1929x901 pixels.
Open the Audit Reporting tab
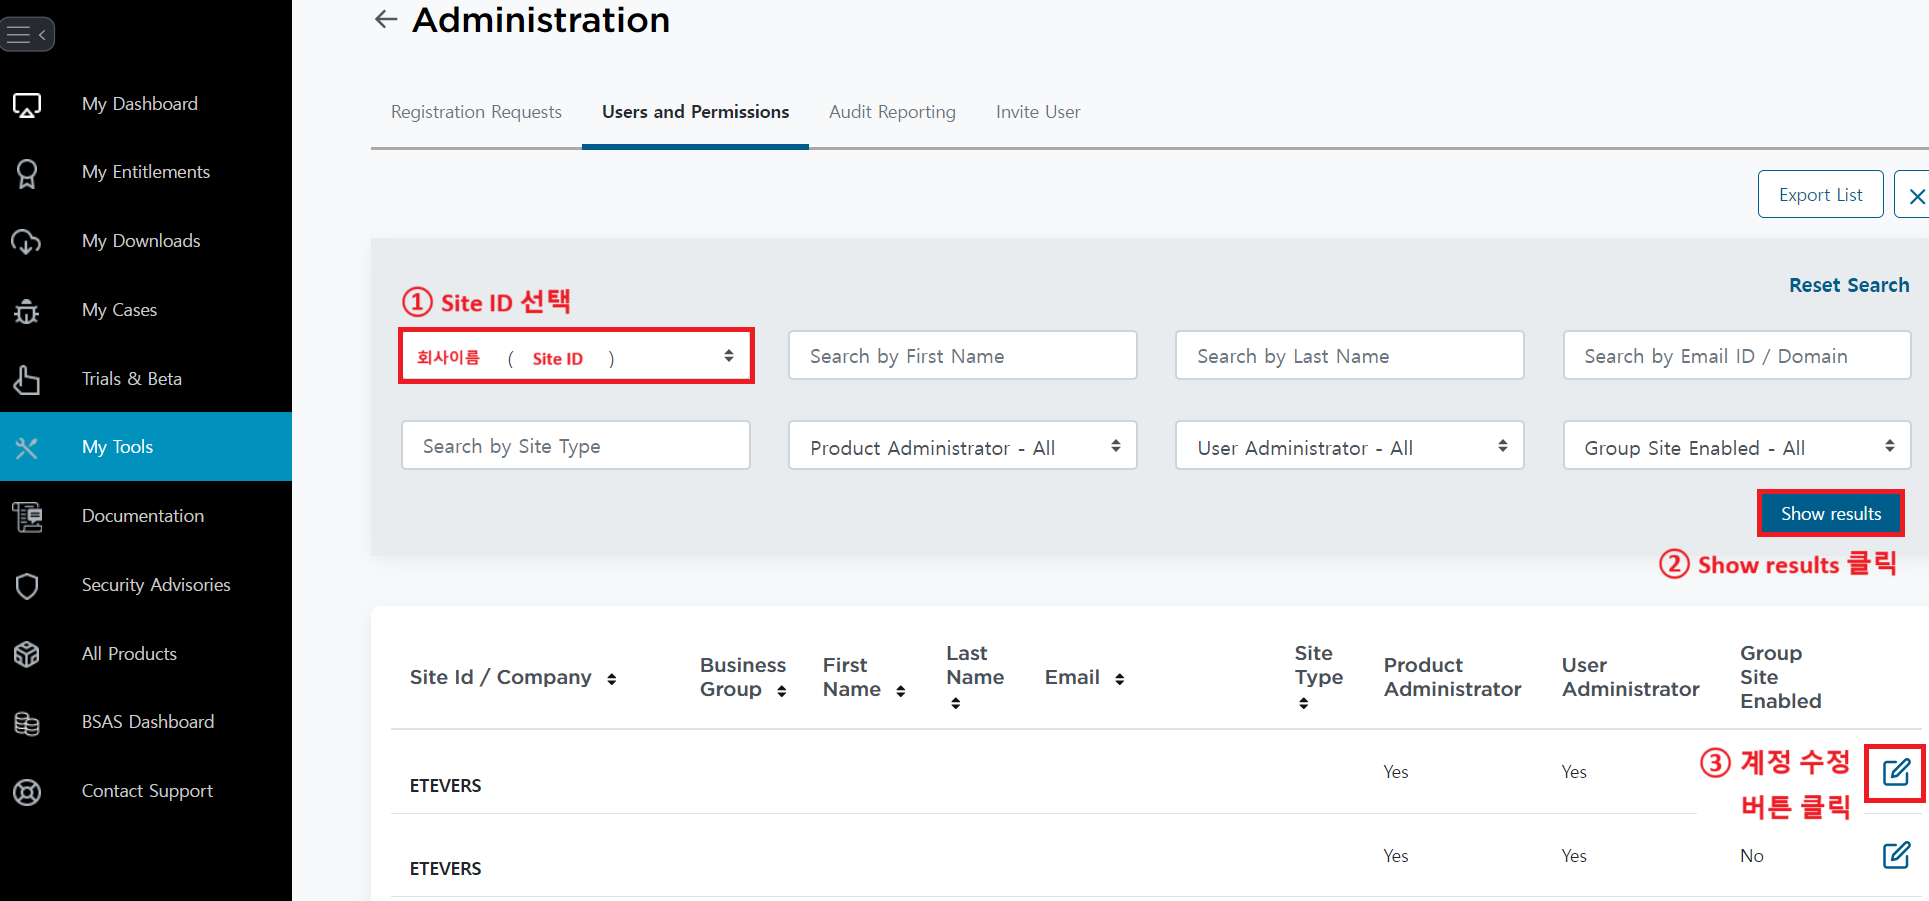[x=892, y=112]
